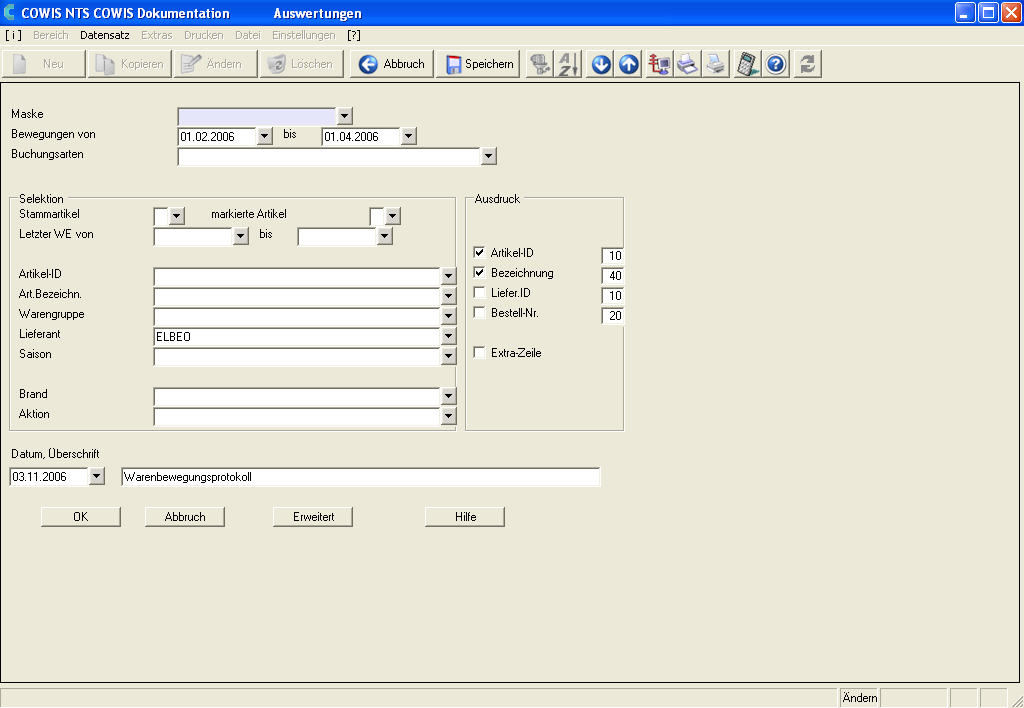This screenshot has width=1024, height=708.
Task: Open the Lieferant dropdown arrow
Action: 449,337
